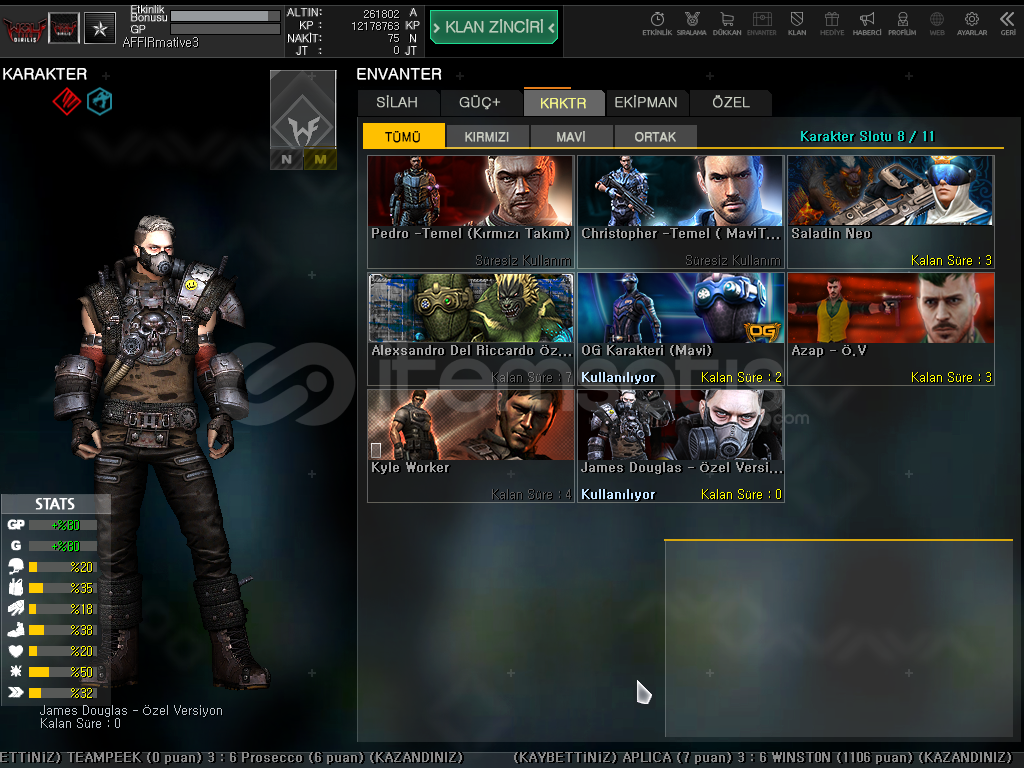Select the OG Karakteri (Mavi) card
The image size is (1024, 768).
tap(680, 329)
